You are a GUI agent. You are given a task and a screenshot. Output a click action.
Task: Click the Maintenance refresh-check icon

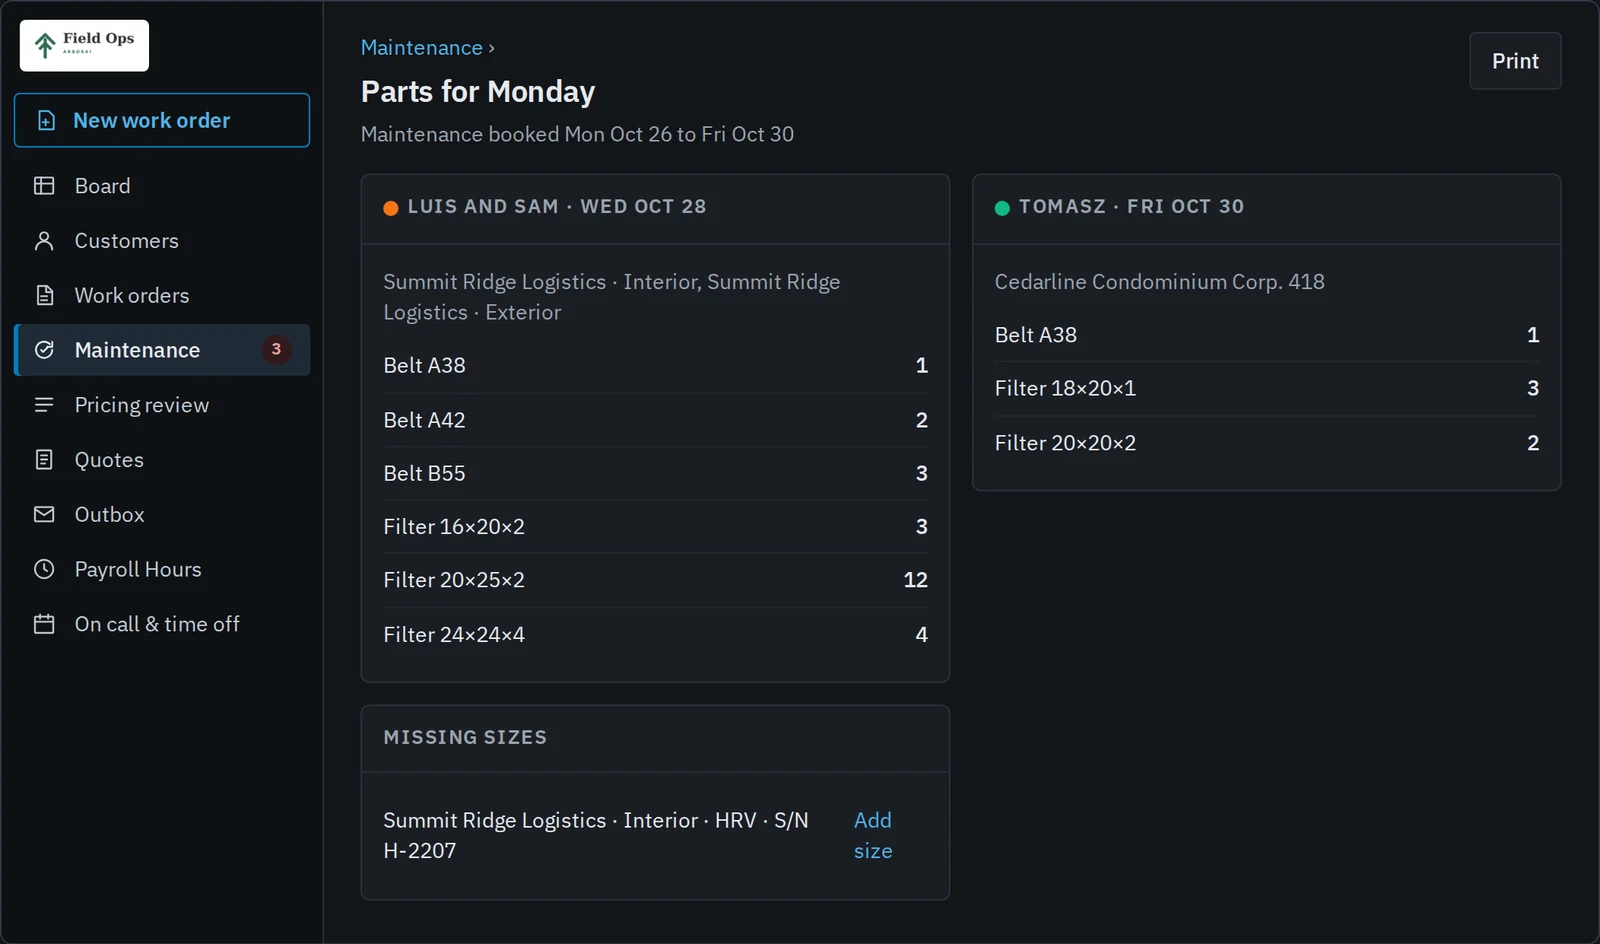click(44, 350)
